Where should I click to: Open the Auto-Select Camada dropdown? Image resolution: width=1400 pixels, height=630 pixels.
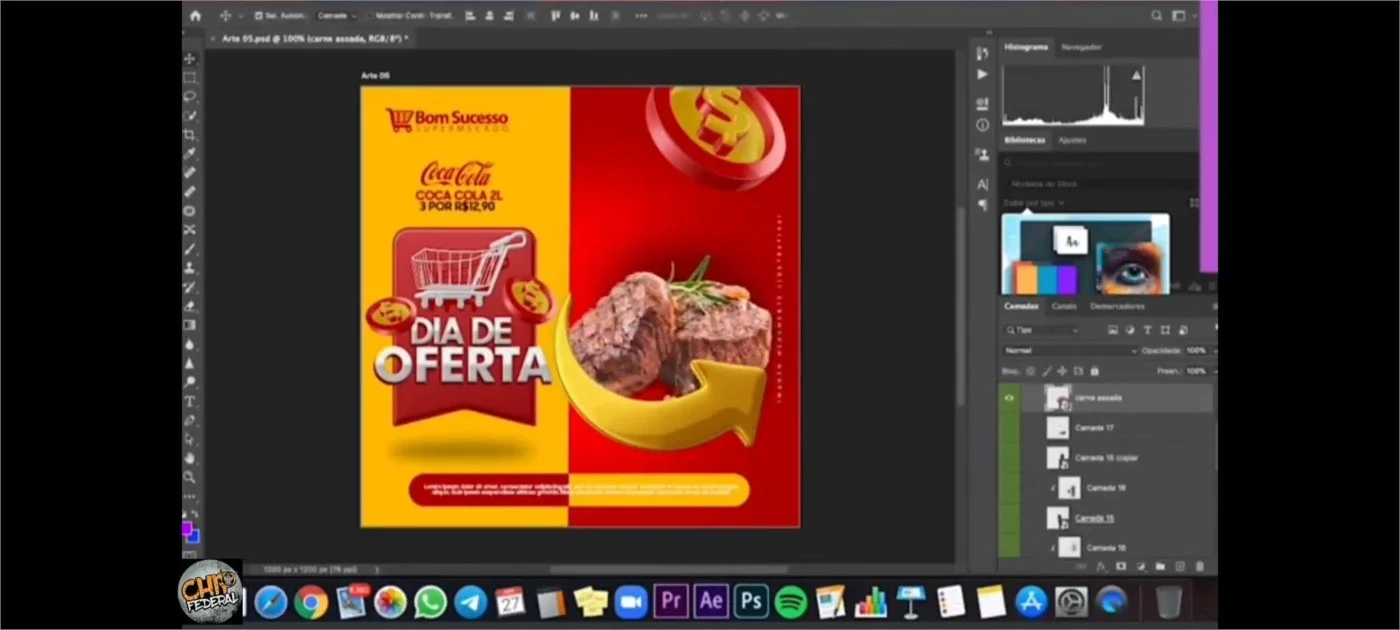point(337,16)
